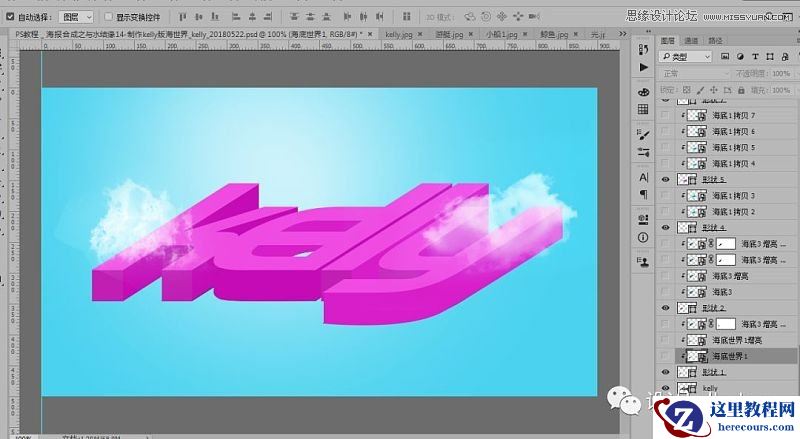Open the Brush presets sliders icon
The width and height of the screenshot is (800, 439).
[643, 152]
